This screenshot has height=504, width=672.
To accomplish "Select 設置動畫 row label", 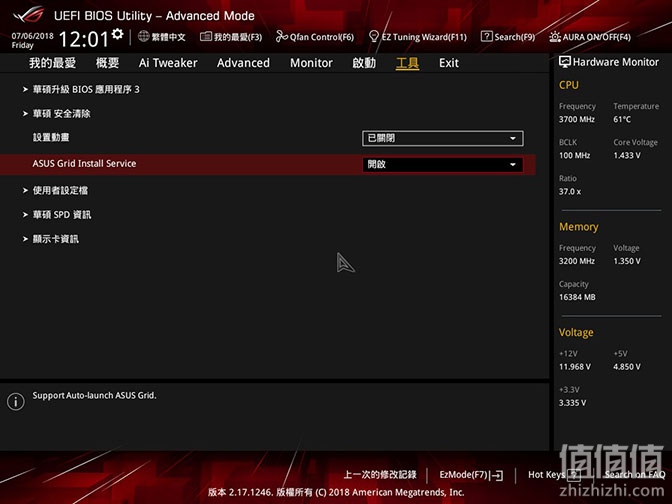I will click(51, 138).
